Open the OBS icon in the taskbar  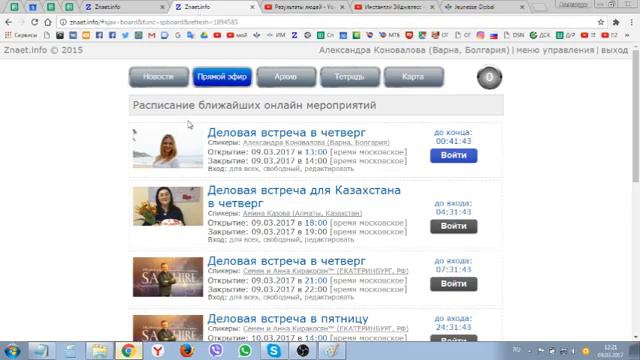(x=303, y=351)
